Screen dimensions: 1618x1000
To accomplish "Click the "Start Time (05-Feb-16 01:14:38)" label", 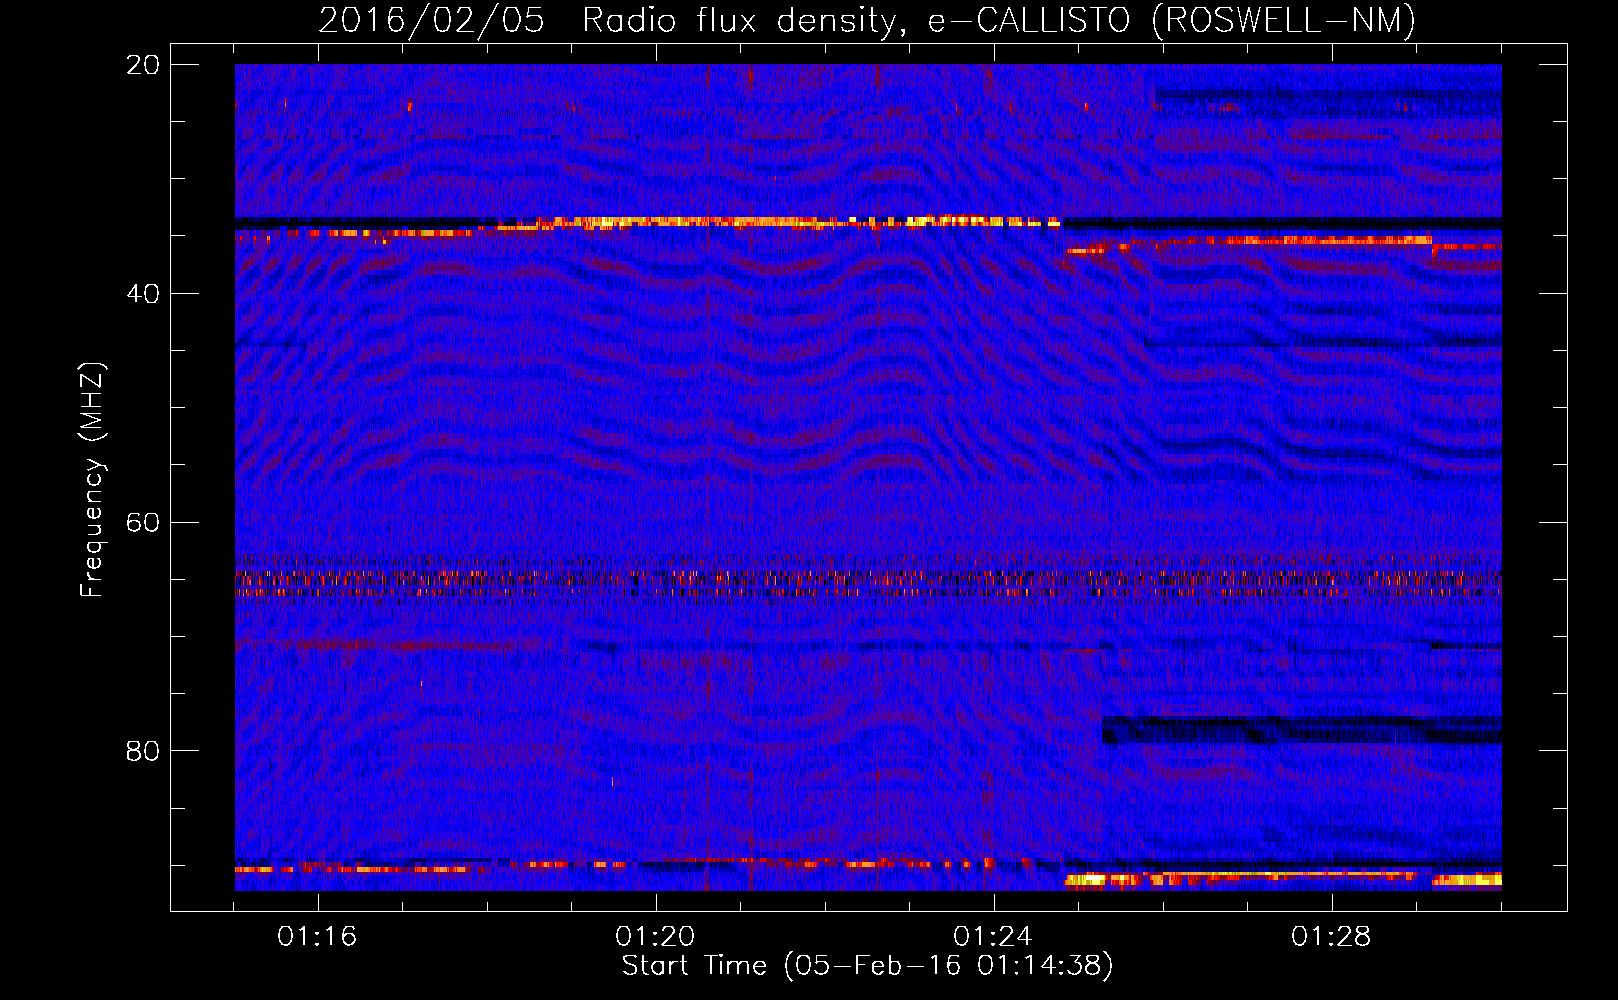I will [867, 966].
